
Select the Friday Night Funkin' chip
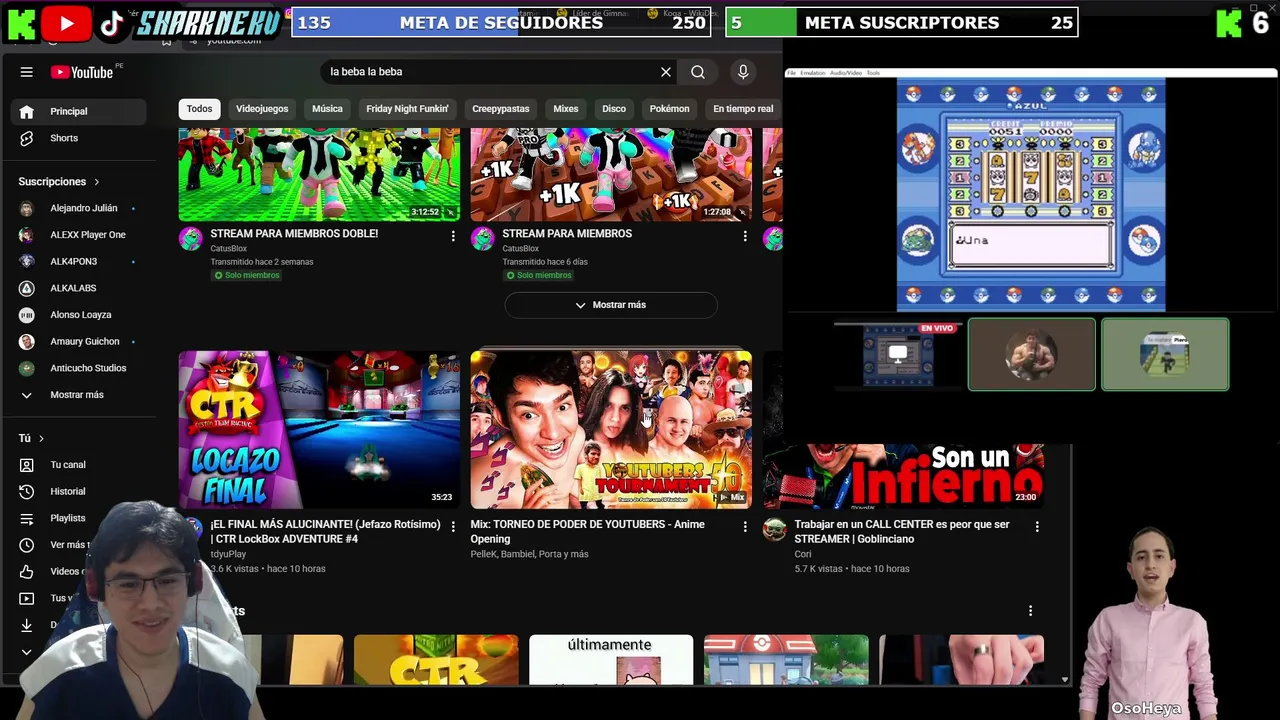click(407, 109)
